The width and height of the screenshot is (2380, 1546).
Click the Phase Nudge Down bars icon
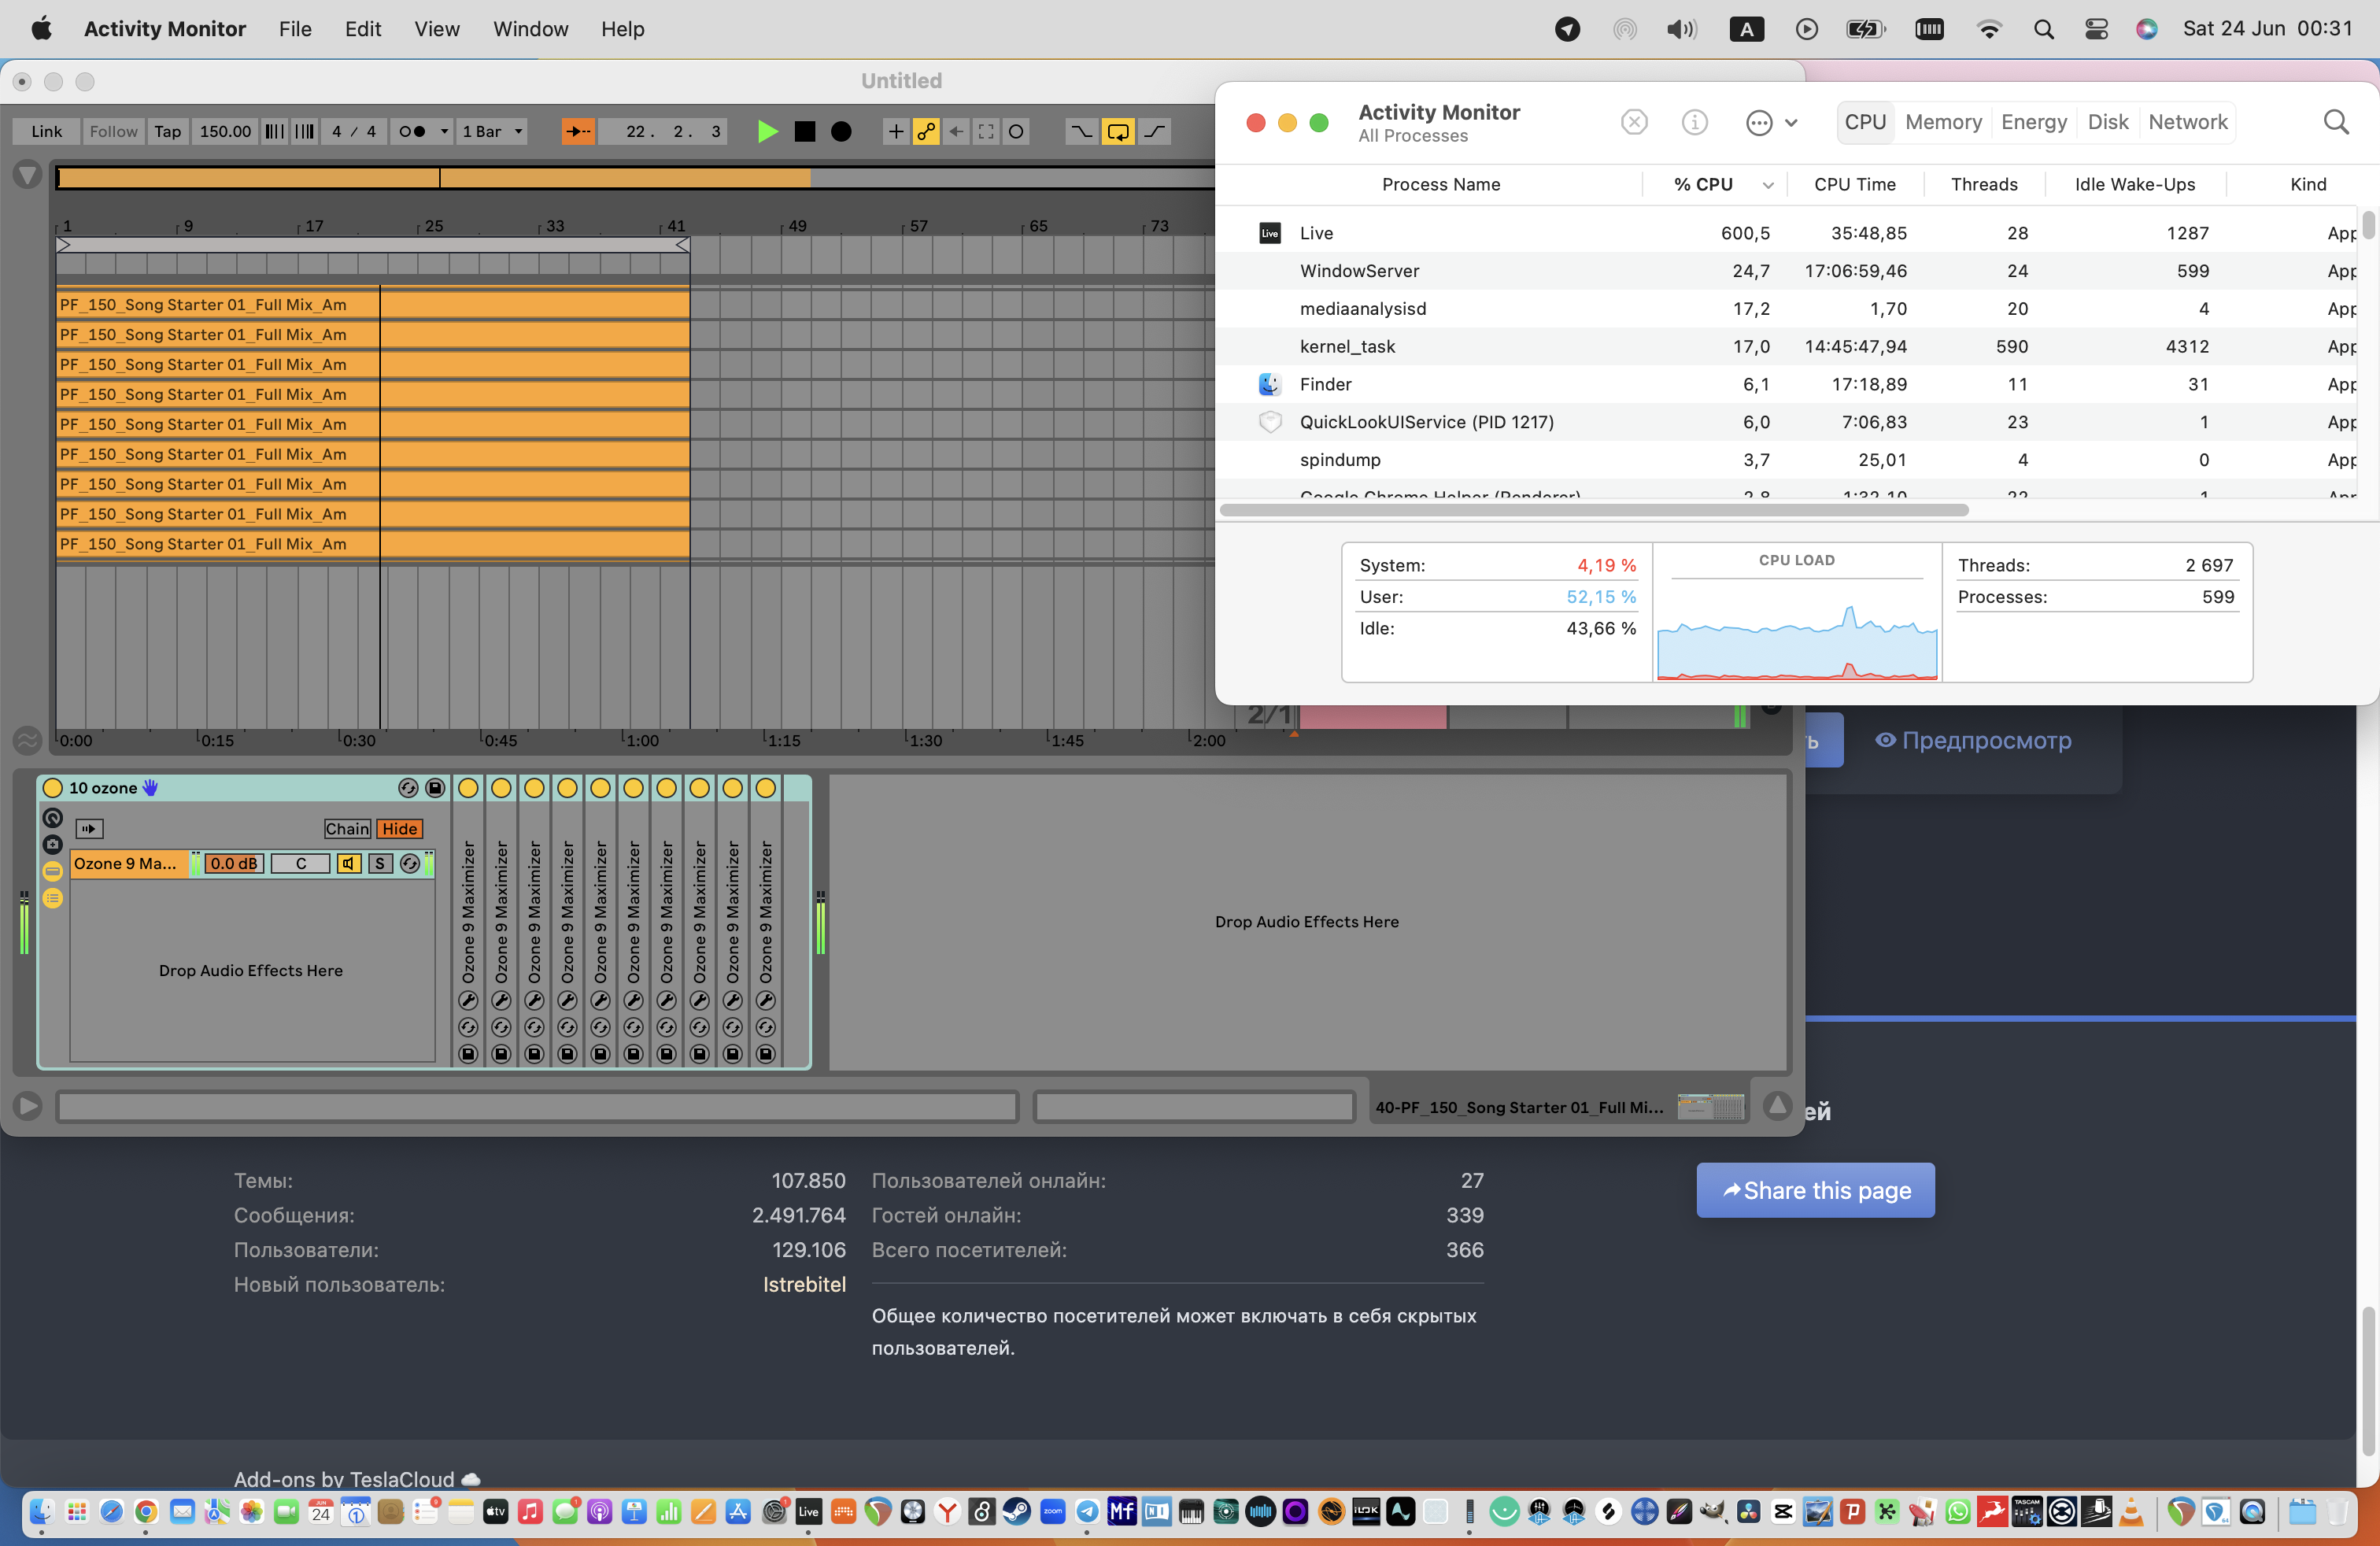274,131
